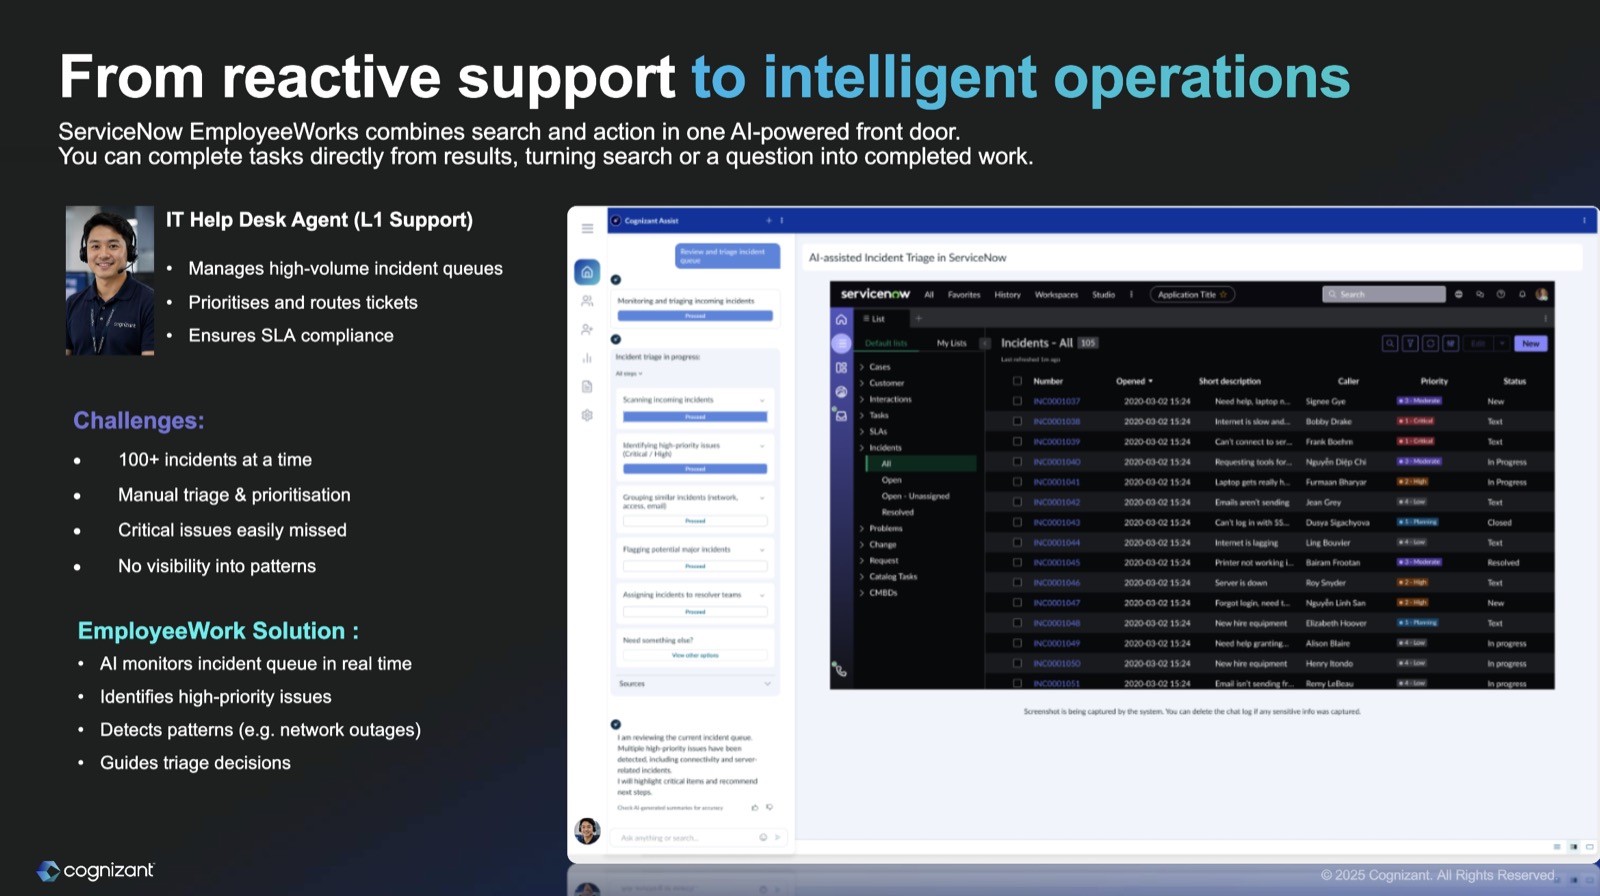
Task: Tick the select-all checkbox in Incidents header
Action: click(x=1017, y=381)
